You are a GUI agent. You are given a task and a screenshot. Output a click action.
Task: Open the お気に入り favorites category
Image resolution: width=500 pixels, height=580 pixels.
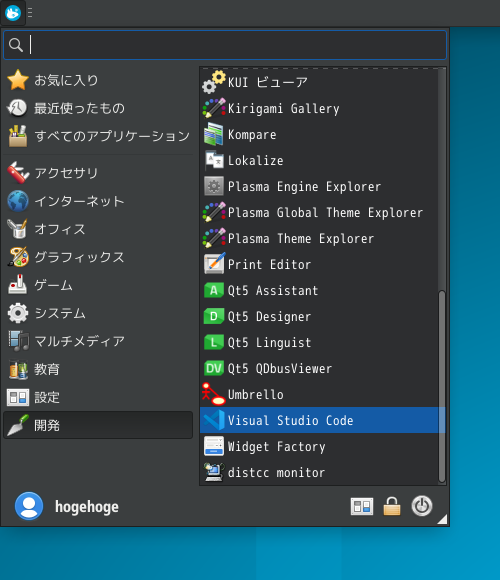[98, 80]
